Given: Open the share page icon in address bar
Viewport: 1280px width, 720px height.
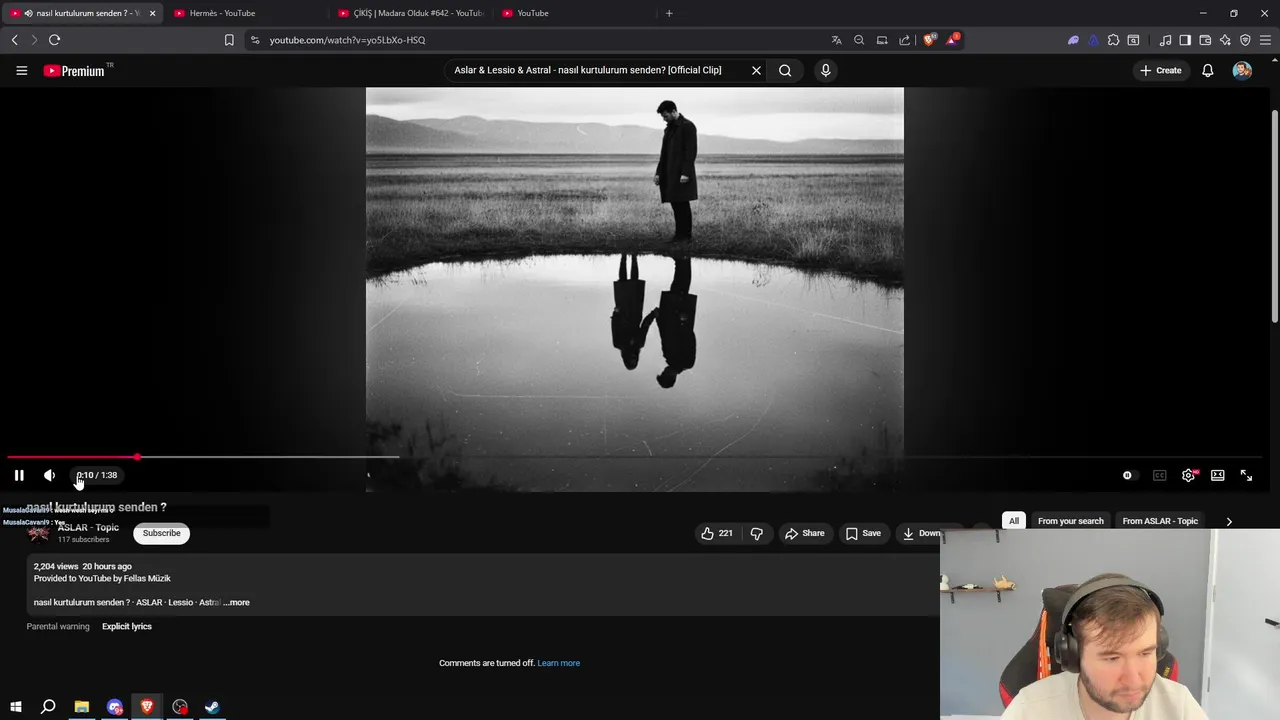Looking at the screenshot, I should click(x=904, y=40).
